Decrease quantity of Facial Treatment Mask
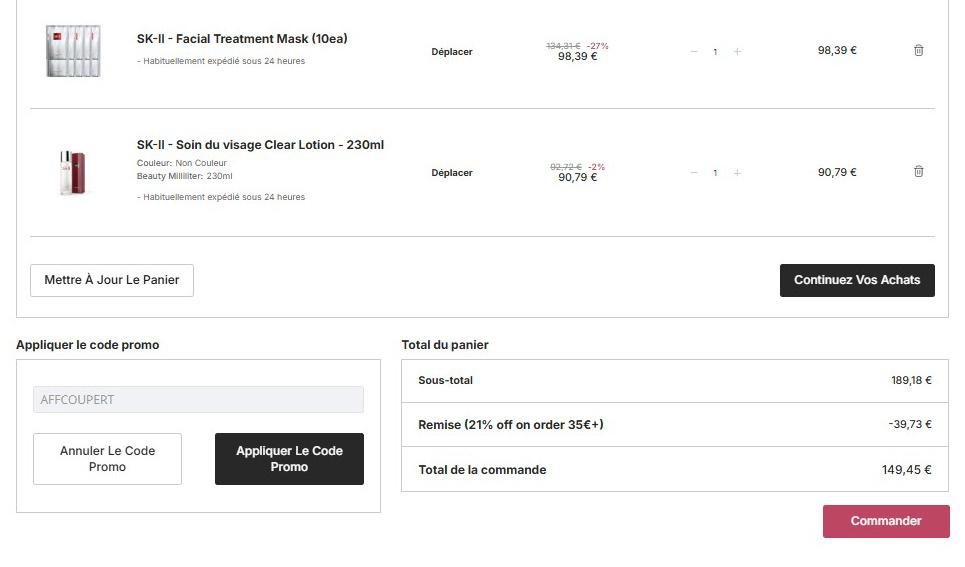This screenshot has height=567, width=965. 694,52
